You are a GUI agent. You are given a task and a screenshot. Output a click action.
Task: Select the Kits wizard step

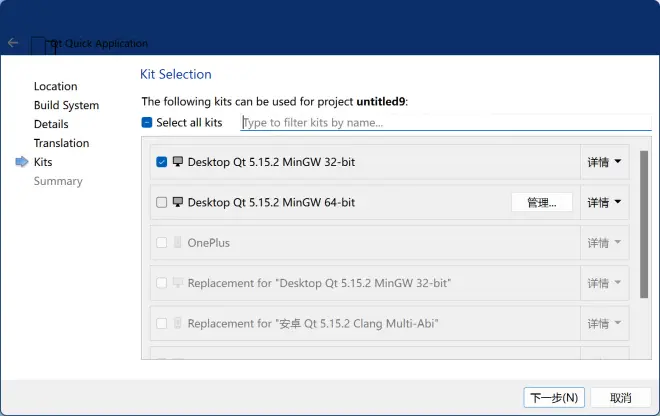click(x=43, y=162)
